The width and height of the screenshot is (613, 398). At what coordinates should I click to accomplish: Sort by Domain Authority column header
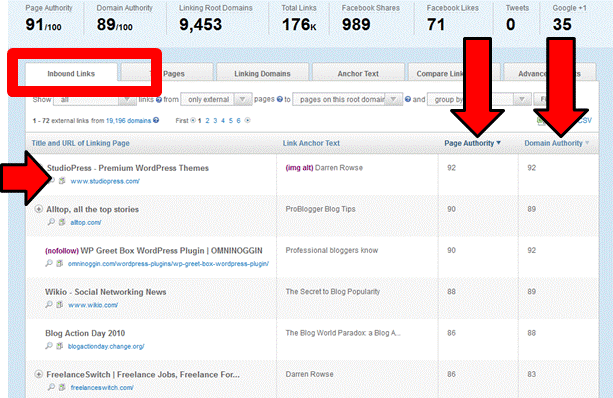coord(556,143)
